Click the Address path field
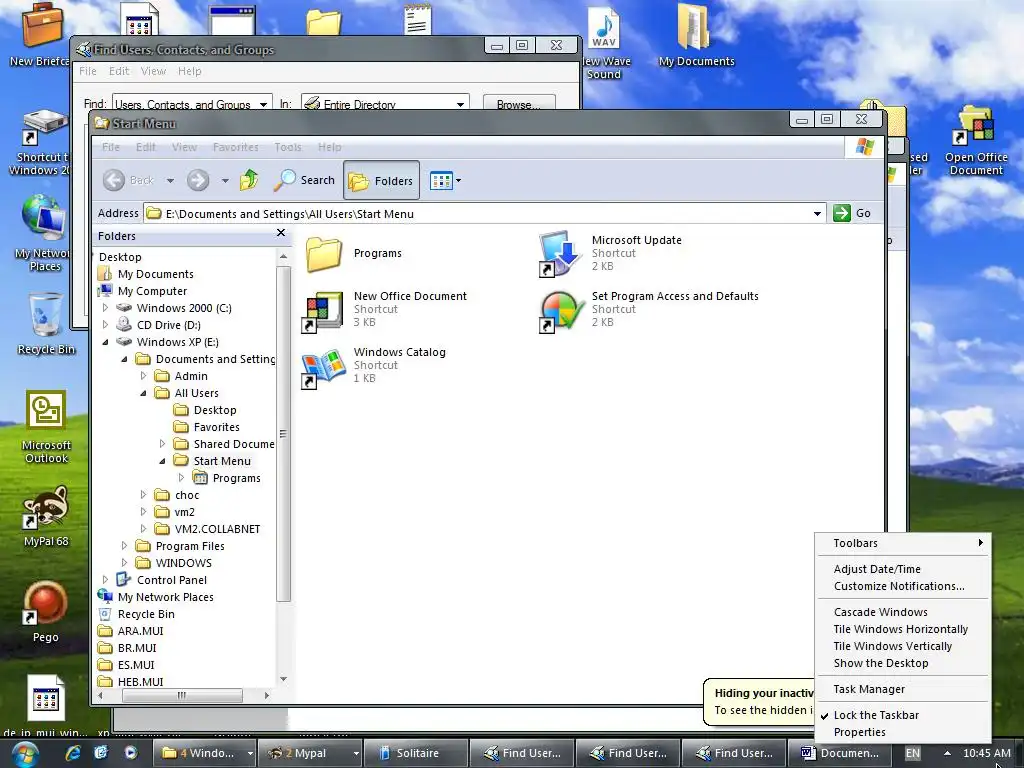1024x768 pixels. pyautogui.click(x=477, y=214)
